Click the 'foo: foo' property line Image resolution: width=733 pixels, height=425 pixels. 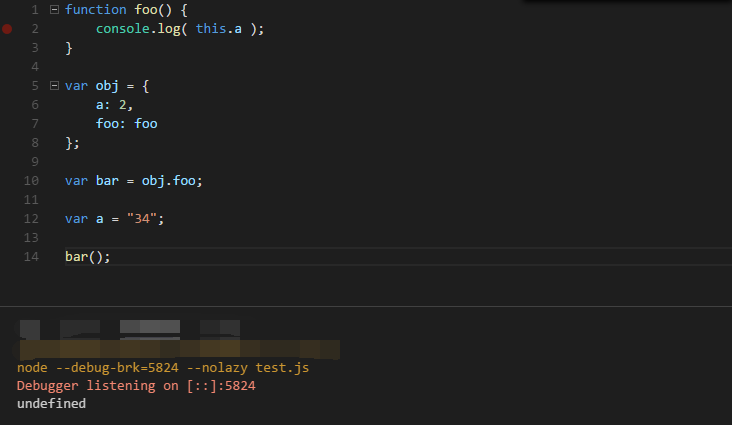pyautogui.click(x=127, y=124)
